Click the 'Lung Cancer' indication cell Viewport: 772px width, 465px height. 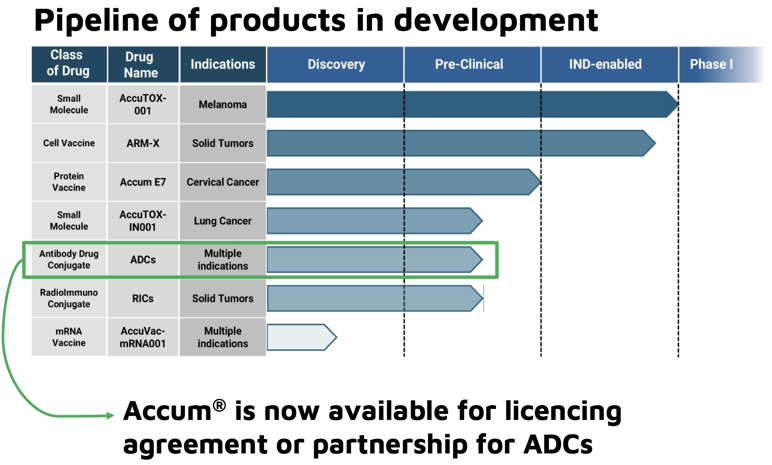coord(223,221)
